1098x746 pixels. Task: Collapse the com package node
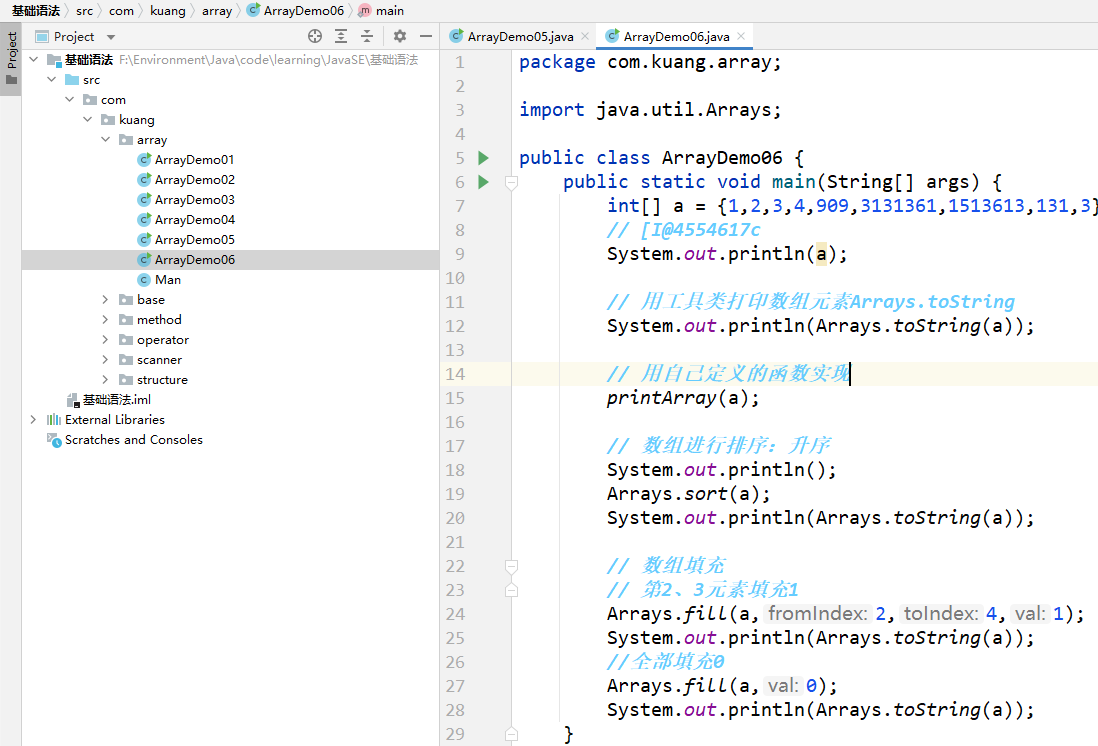[x=69, y=99]
